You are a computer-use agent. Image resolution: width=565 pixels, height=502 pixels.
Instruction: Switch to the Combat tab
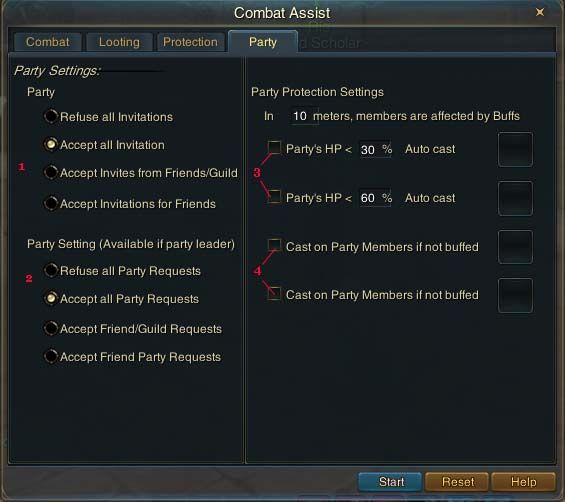pyautogui.click(x=48, y=42)
